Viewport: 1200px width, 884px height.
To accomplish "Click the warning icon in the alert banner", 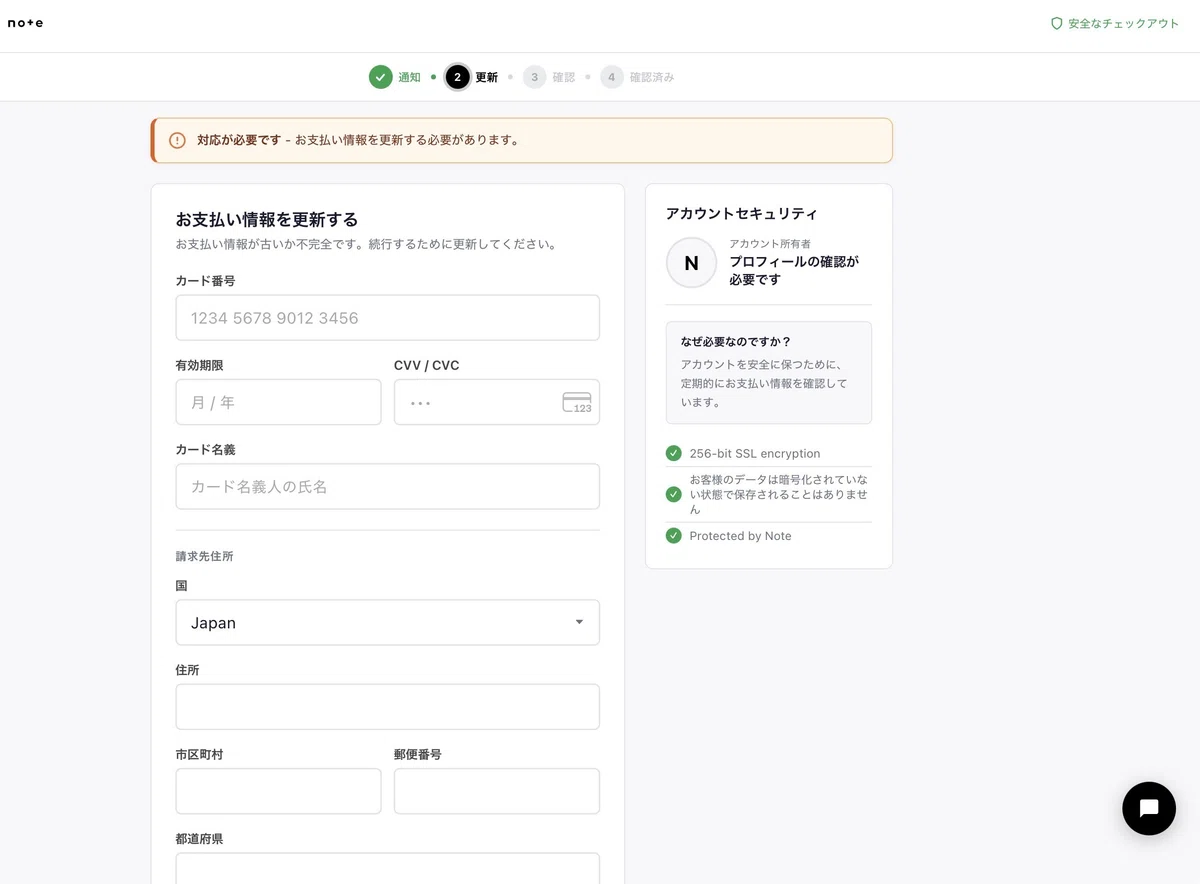I will click(177, 140).
